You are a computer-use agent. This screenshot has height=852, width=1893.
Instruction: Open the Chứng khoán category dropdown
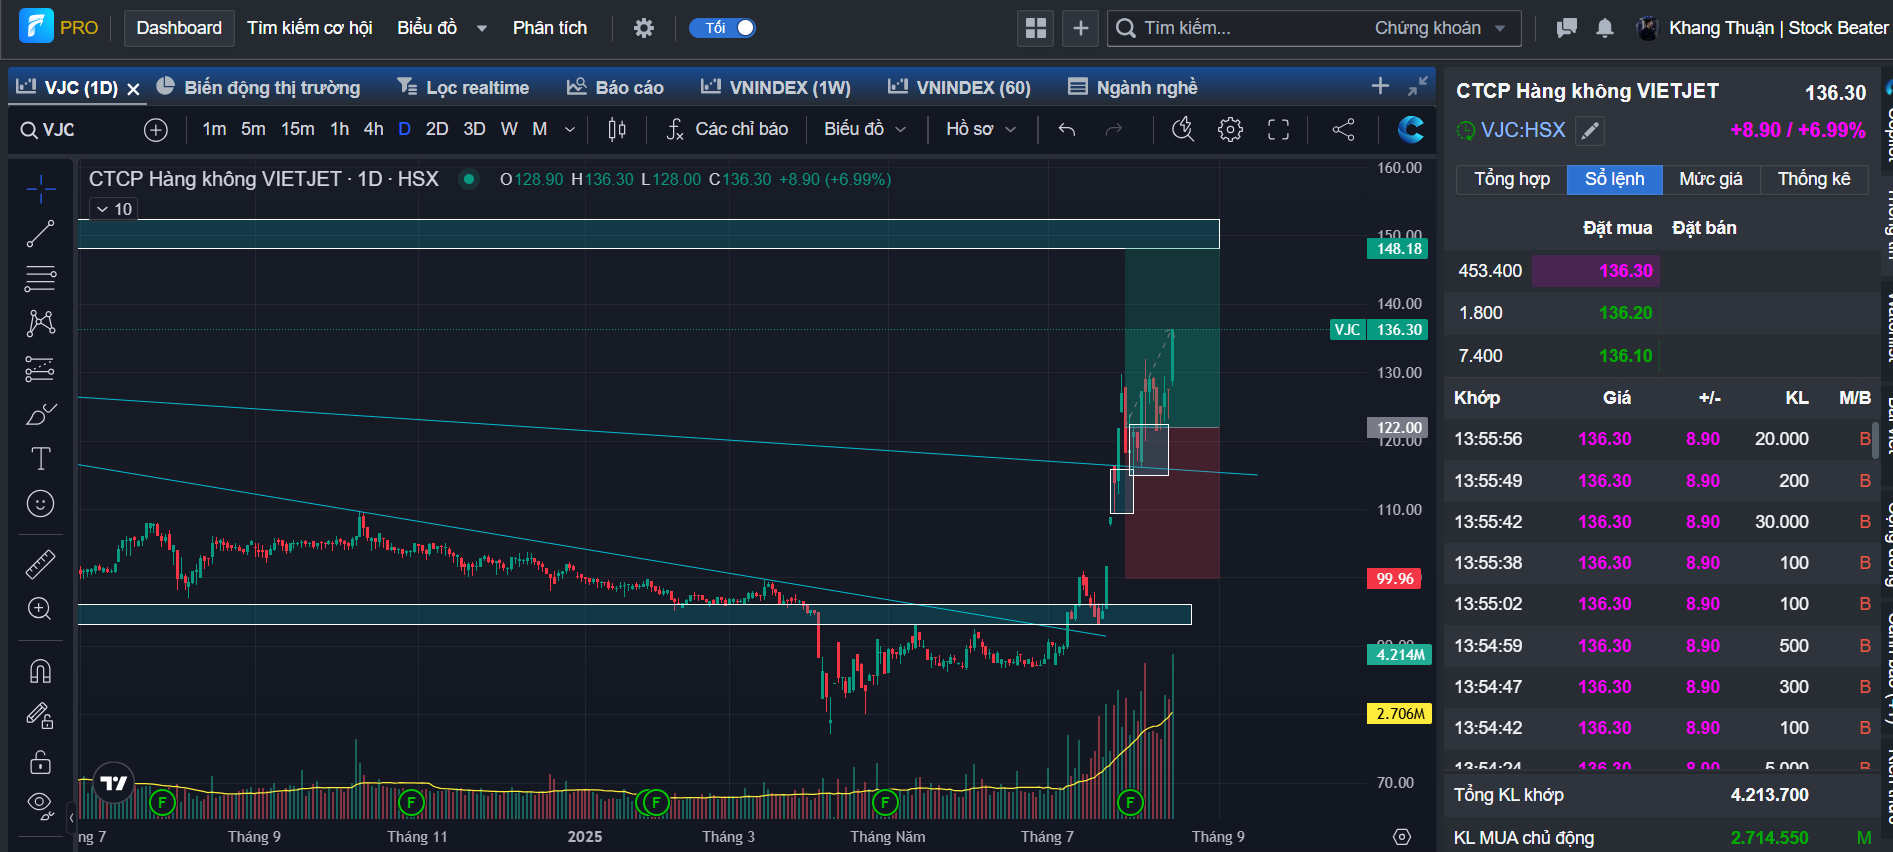[1440, 28]
